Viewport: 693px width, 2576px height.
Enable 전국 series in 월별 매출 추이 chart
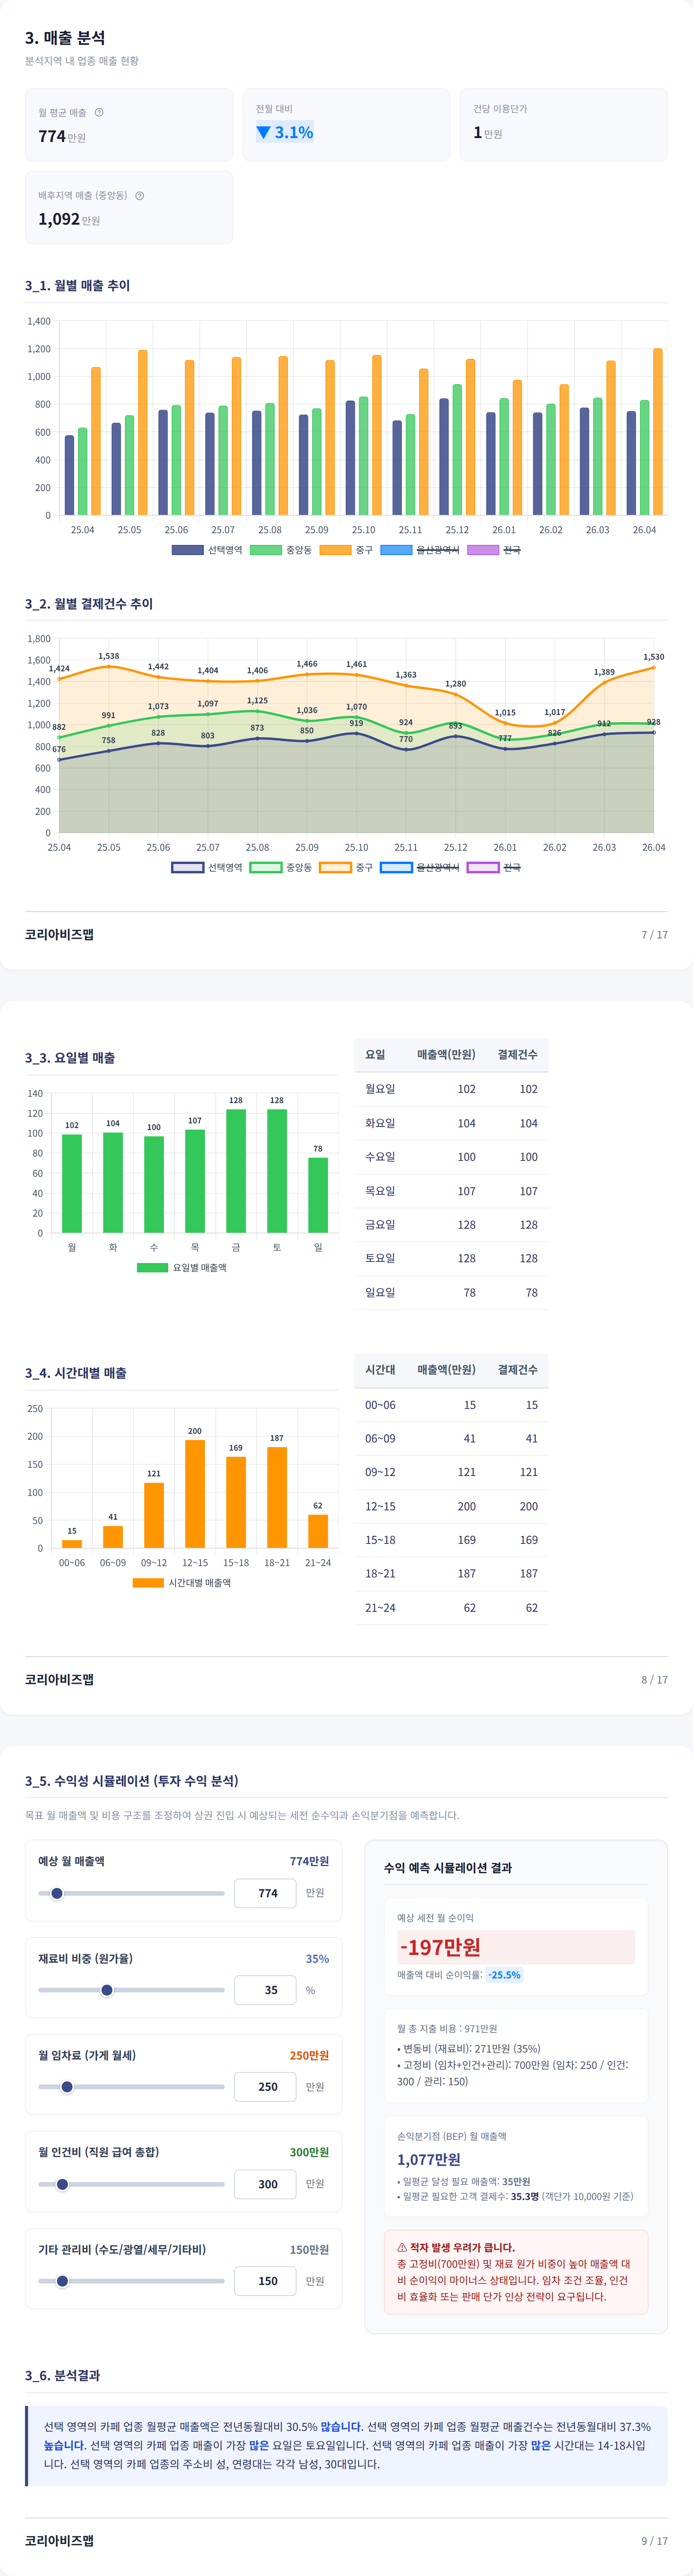tap(494, 550)
